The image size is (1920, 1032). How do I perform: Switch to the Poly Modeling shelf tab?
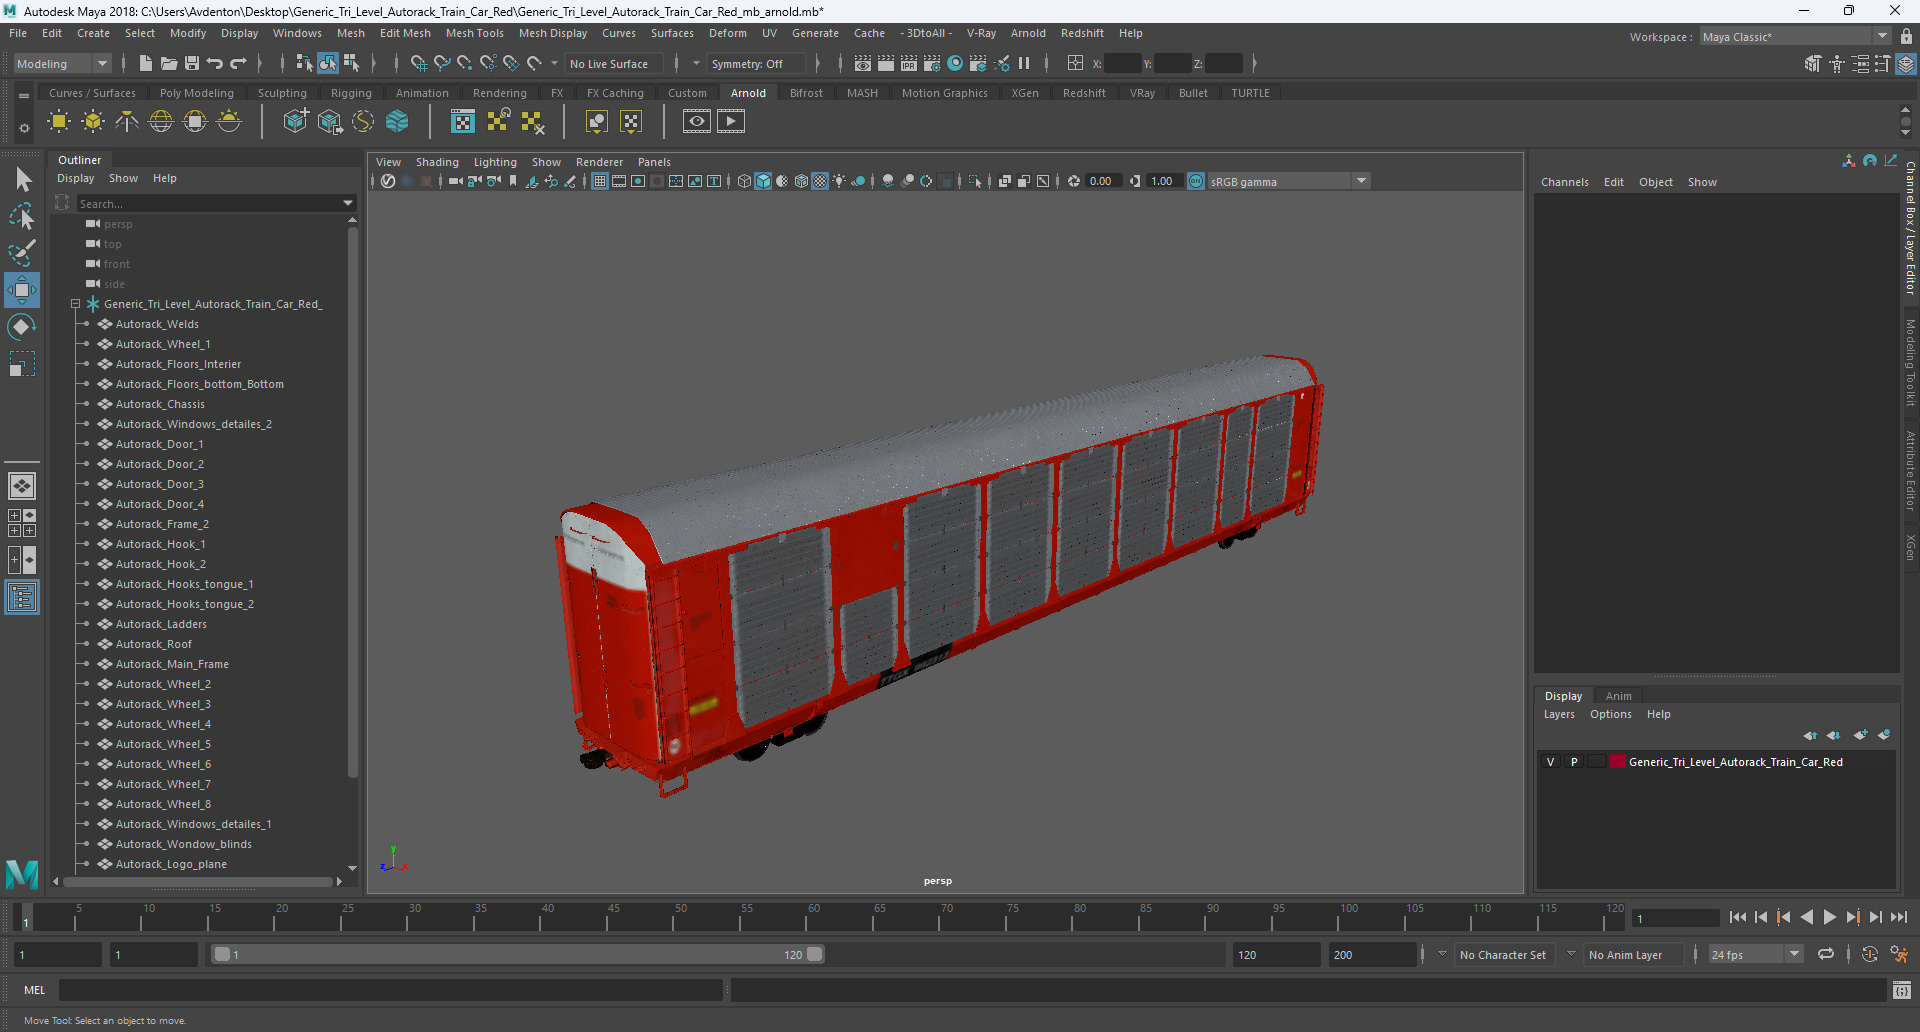(197, 93)
